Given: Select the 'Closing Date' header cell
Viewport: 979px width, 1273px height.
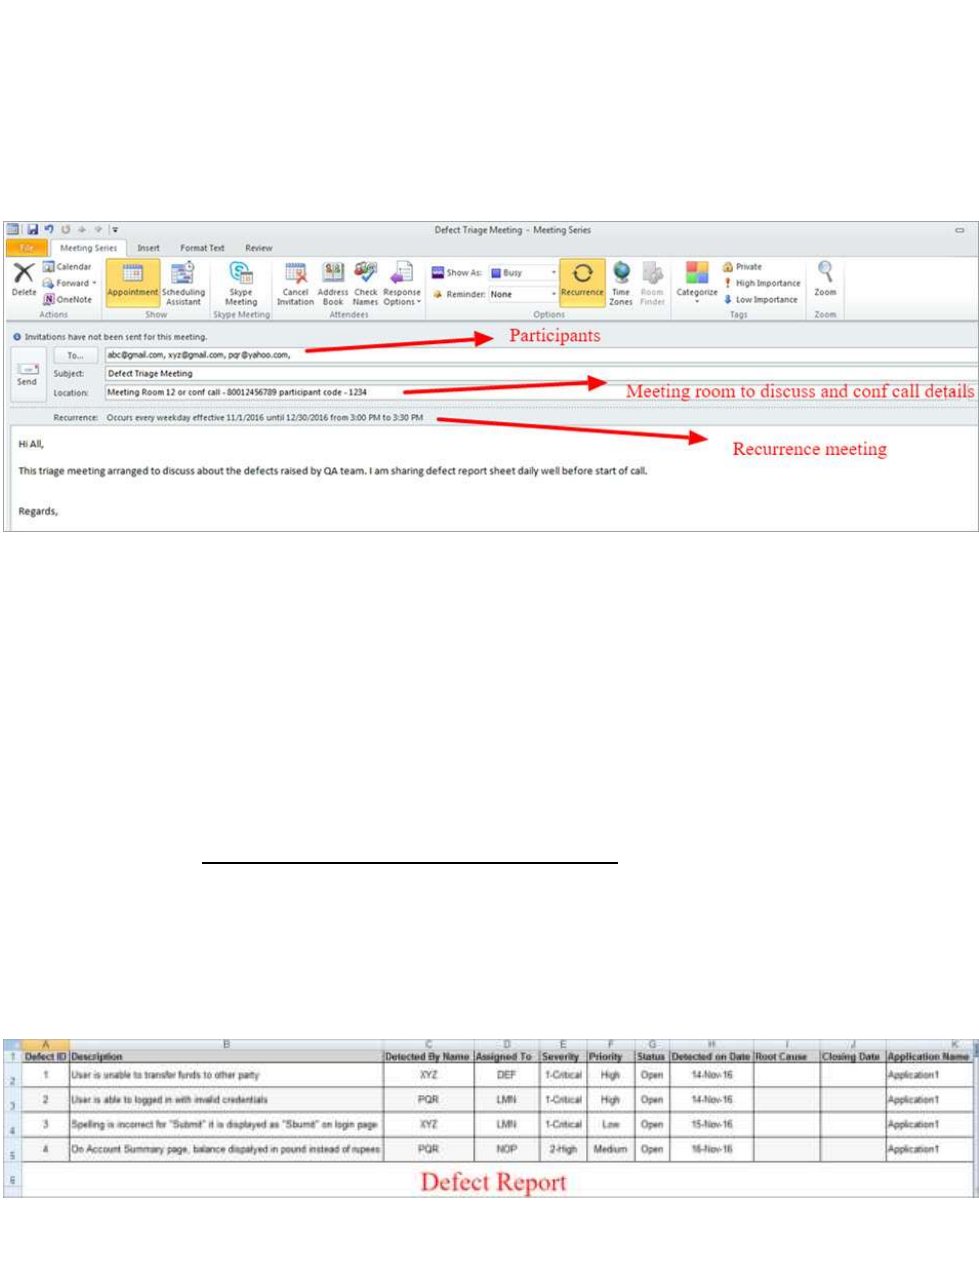Looking at the screenshot, I should pyautogui.click(x=852, y=1056).
